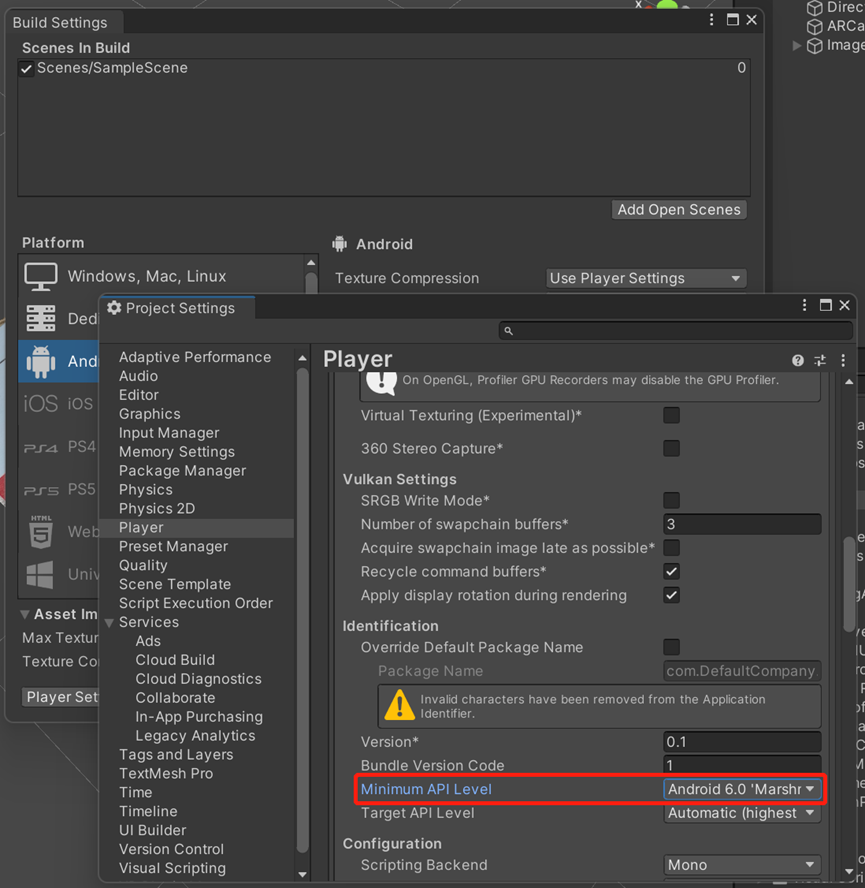The width and height of the screenshot is (865, 888).
Task: Select the Player settings category
Action: (x=197, y=528)
